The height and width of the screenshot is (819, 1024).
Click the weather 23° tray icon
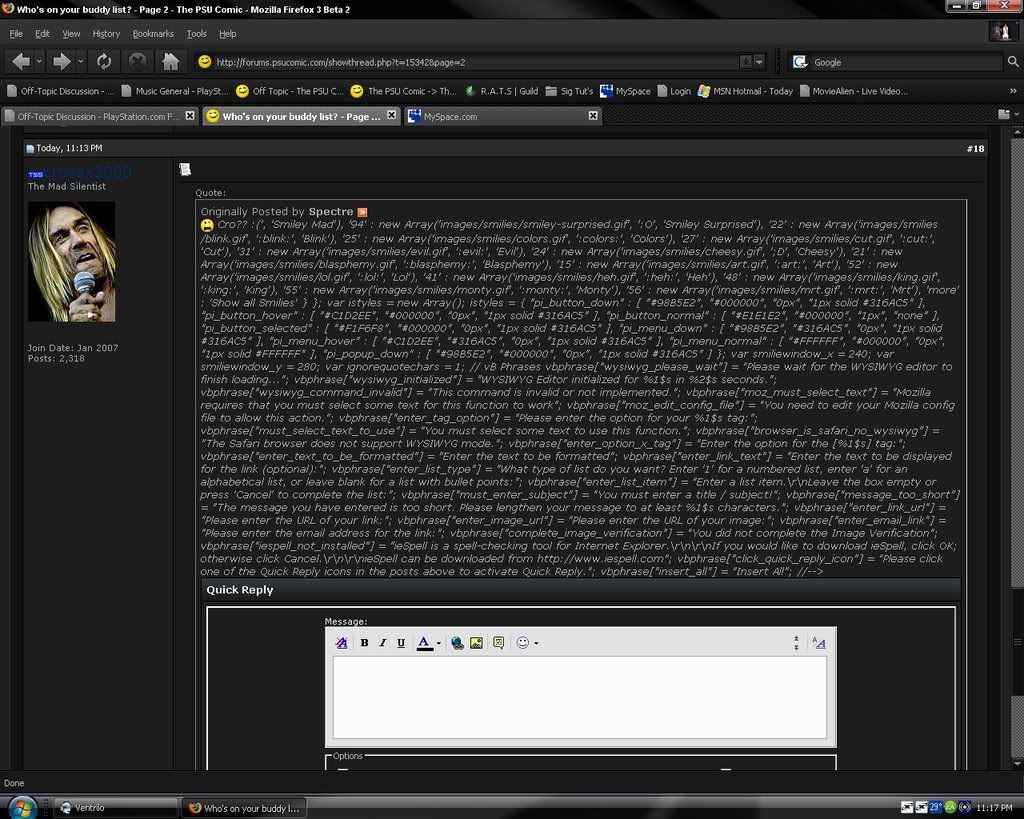pos(935,808)
